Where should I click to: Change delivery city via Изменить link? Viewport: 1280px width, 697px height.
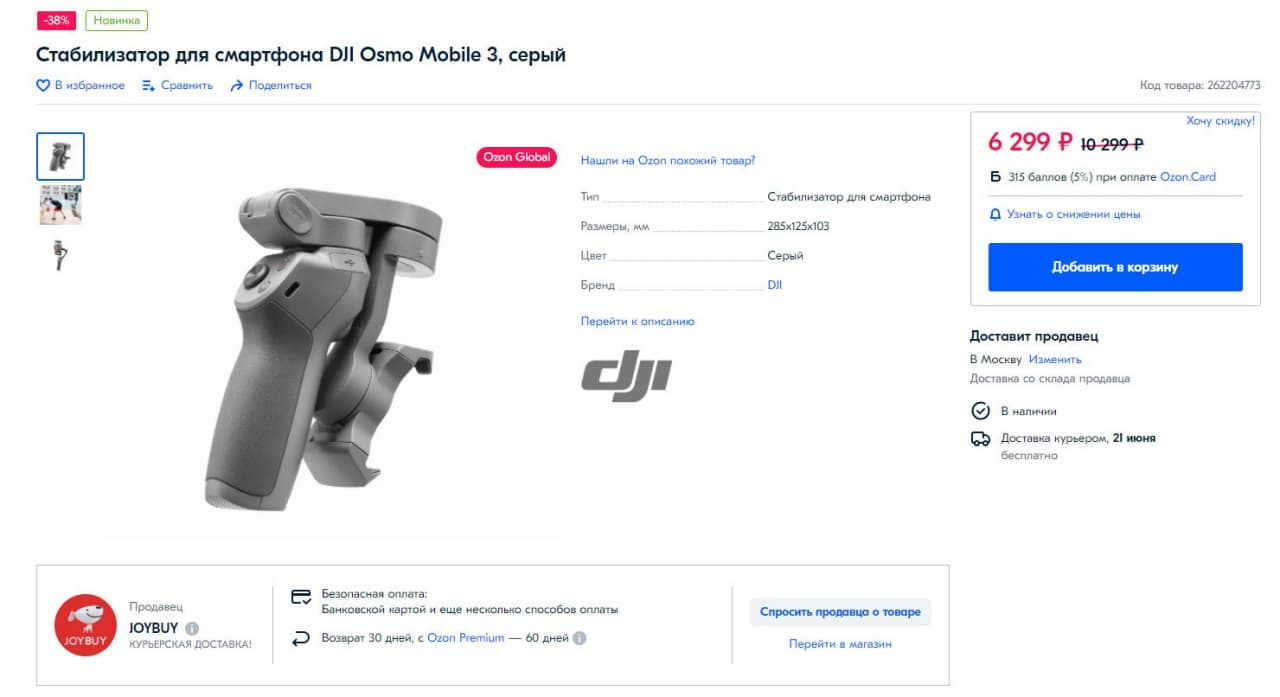pos(1055,359)
